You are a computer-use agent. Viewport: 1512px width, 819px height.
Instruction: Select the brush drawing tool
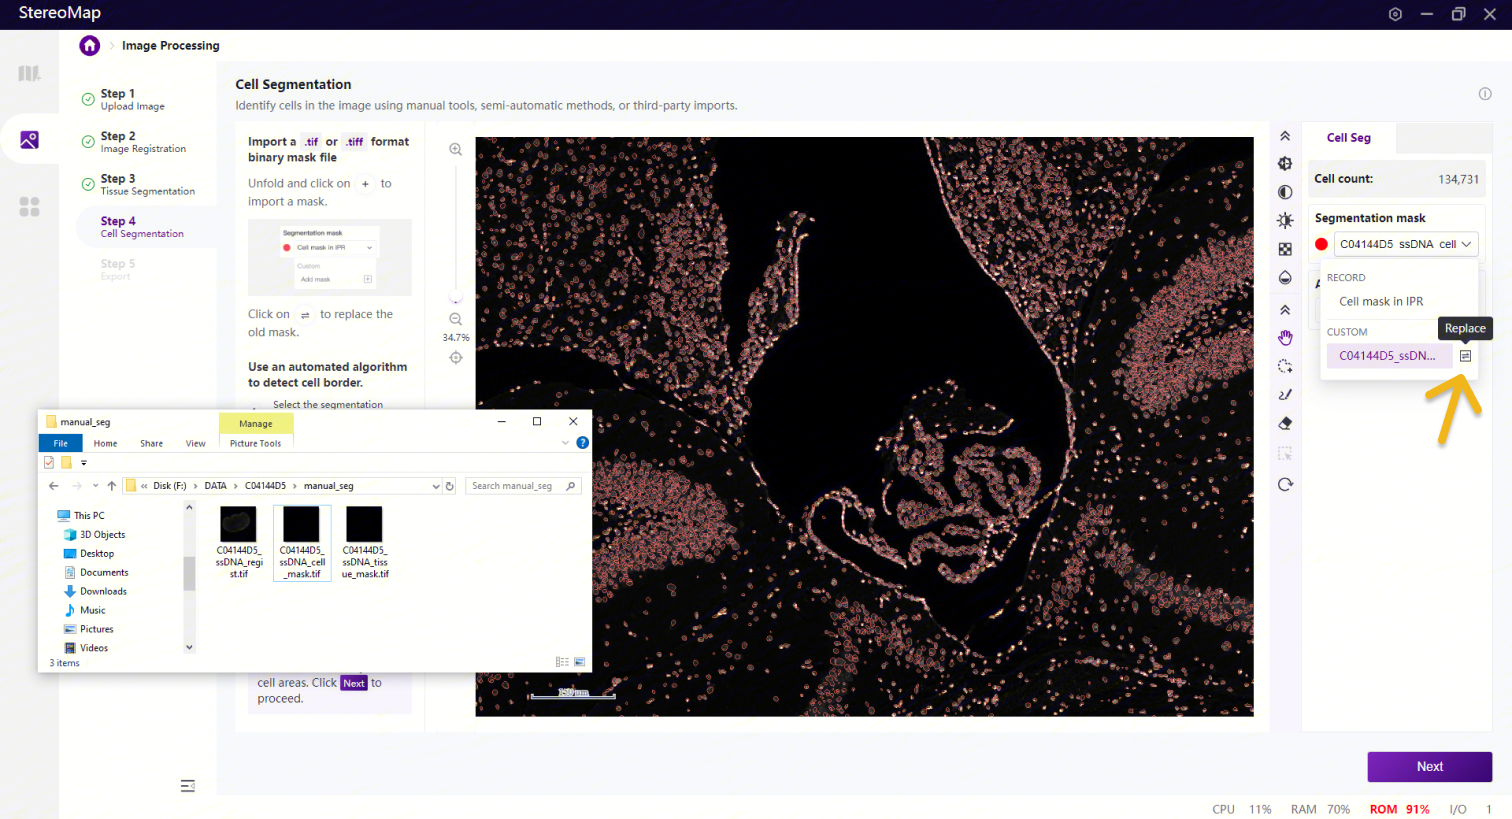tap(1285, 394)
